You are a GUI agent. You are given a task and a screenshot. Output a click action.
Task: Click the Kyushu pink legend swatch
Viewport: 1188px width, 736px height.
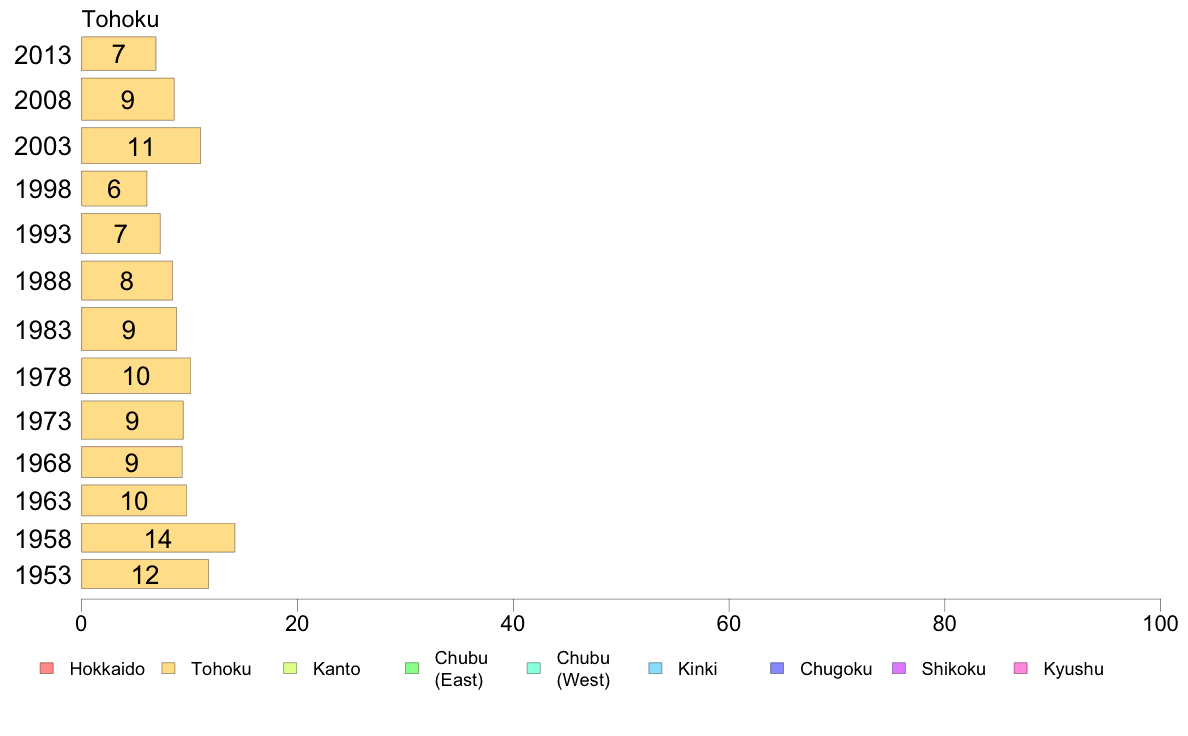pyautogui.click(x=1021, y=669)
